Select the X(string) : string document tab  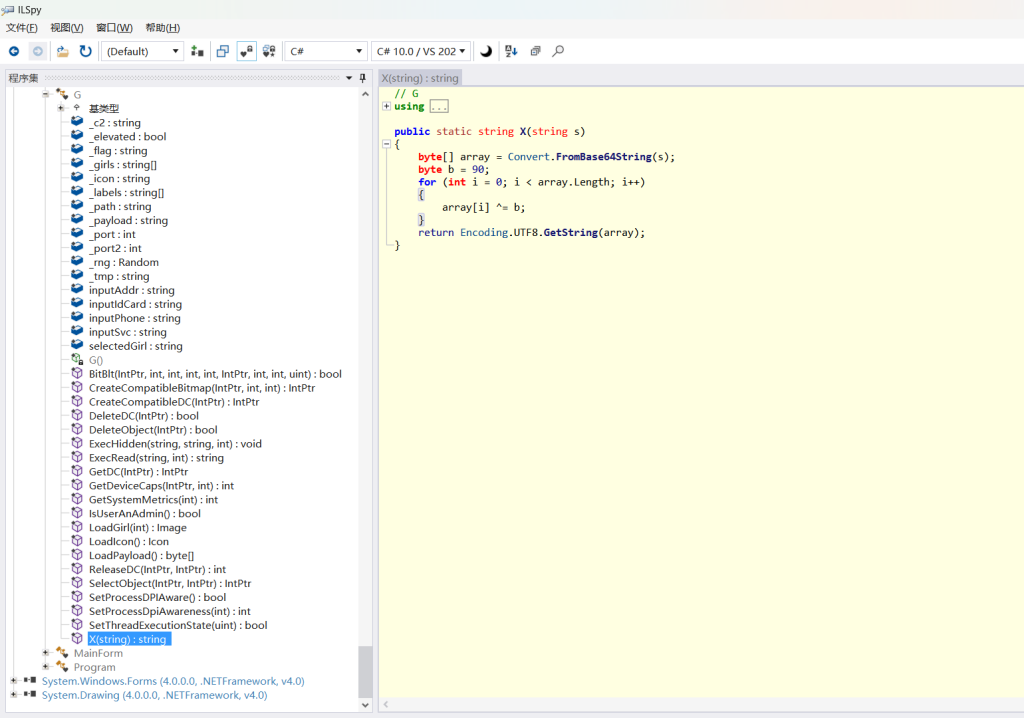coord(420,78)
